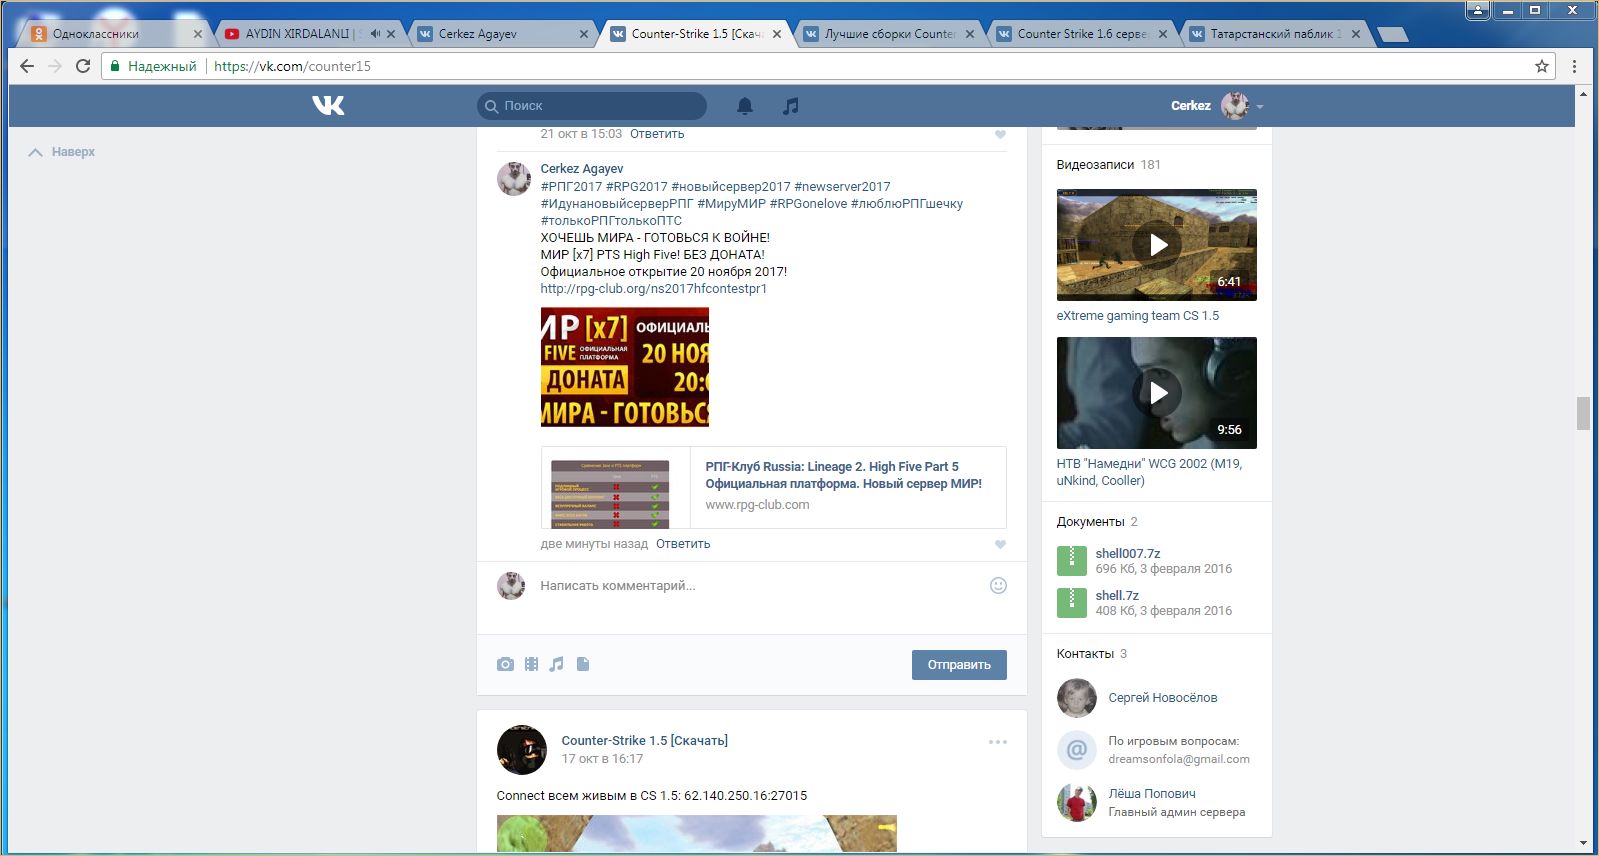Click the secure lock icon in address bar
This screenshot has width=1599, height=856.
click(x=115, y=66)
